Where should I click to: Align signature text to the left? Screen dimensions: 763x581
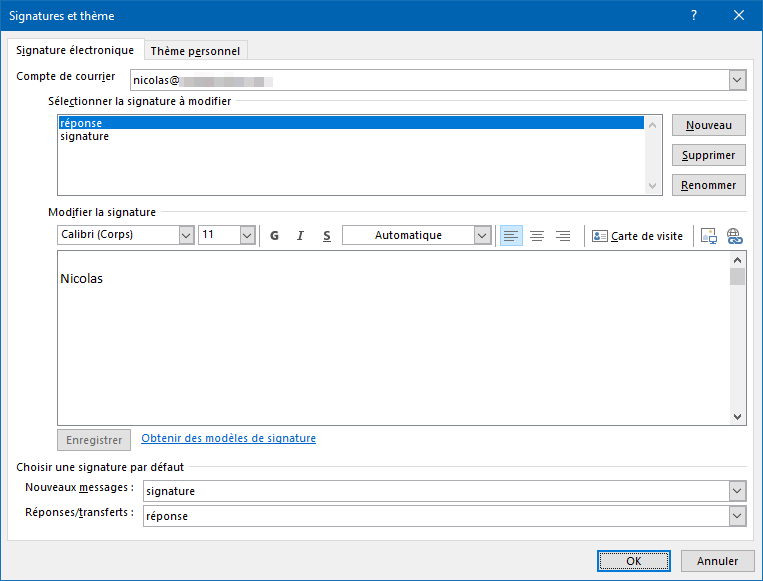click(x=511, y=236)
